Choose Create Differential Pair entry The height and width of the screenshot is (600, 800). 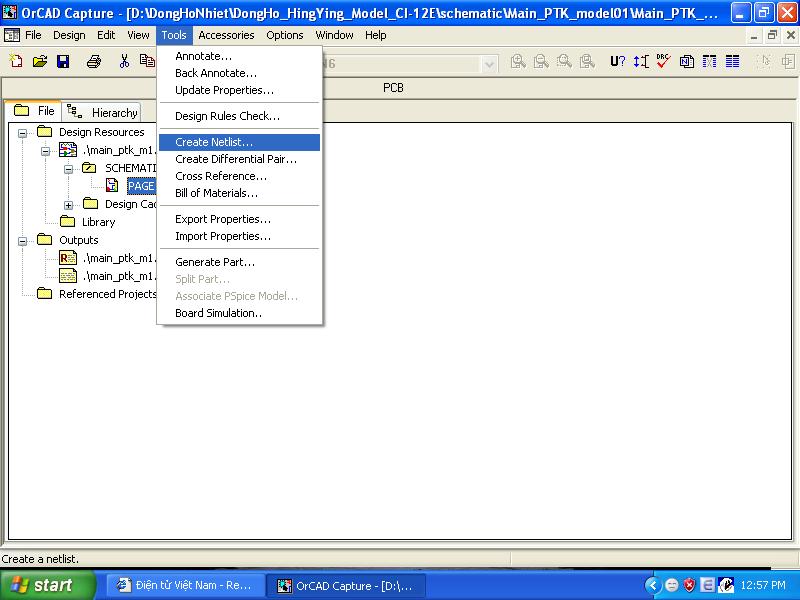pos(239,159)
